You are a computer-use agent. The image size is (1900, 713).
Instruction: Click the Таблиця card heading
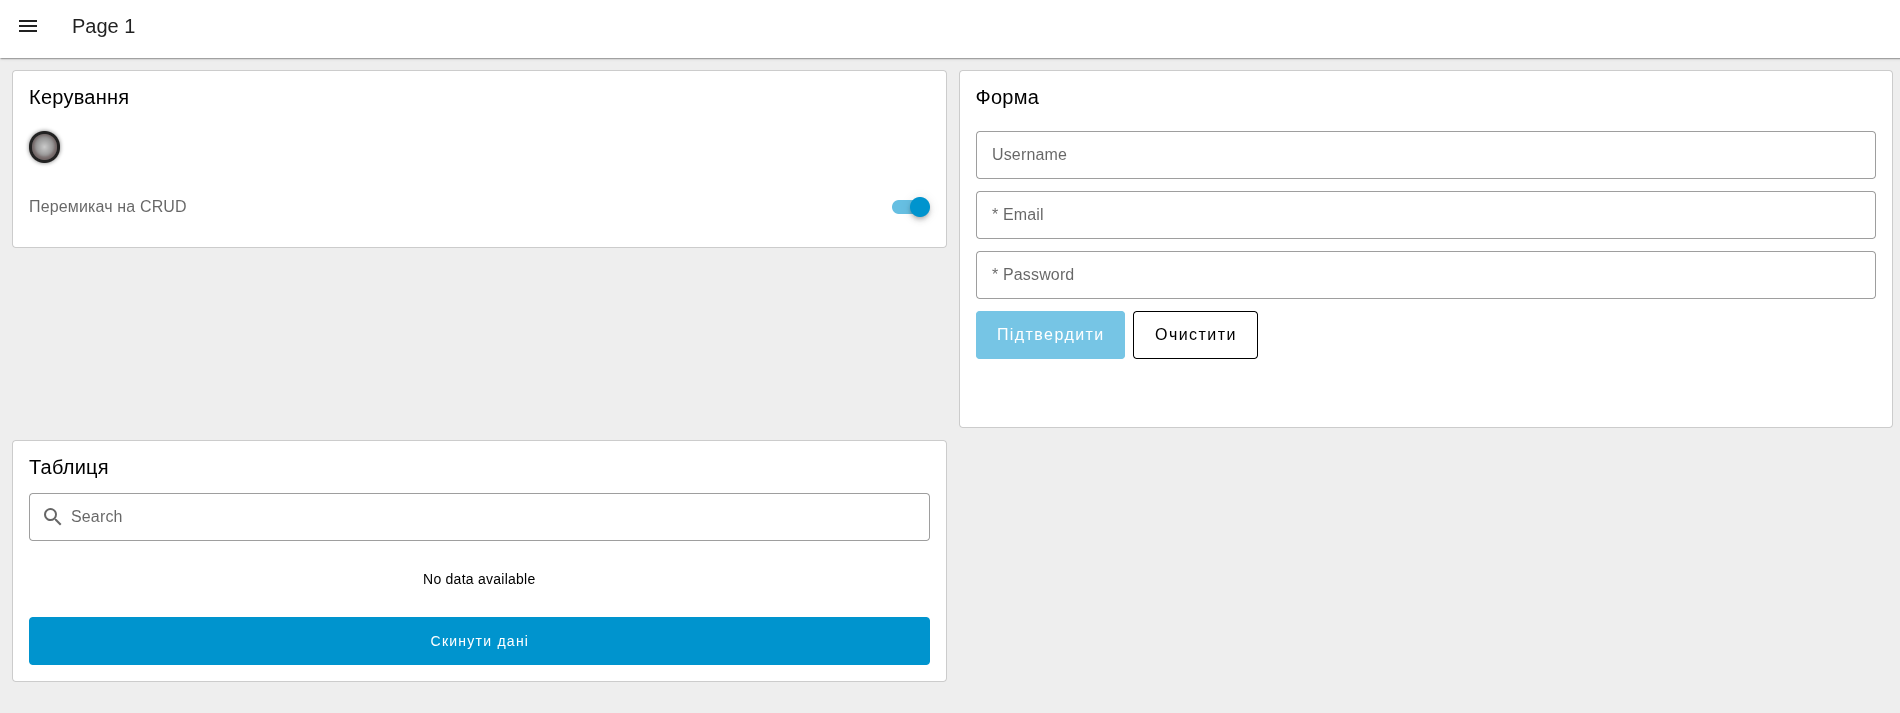coord(69,467)
